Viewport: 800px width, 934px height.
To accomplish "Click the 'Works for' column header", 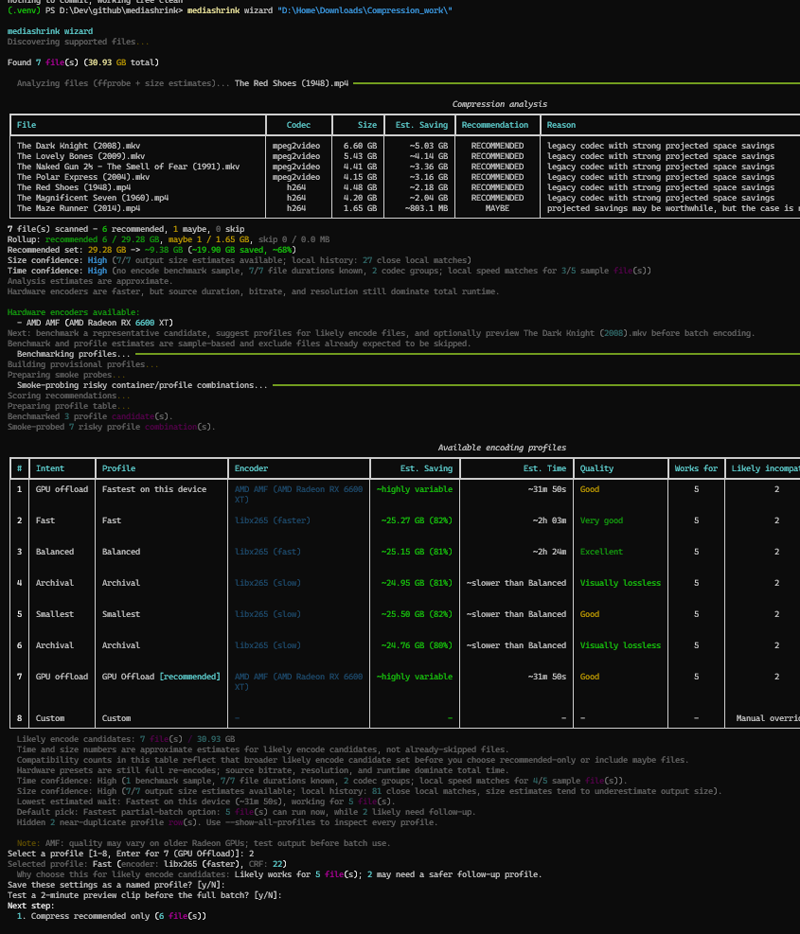I will (696, 469).
